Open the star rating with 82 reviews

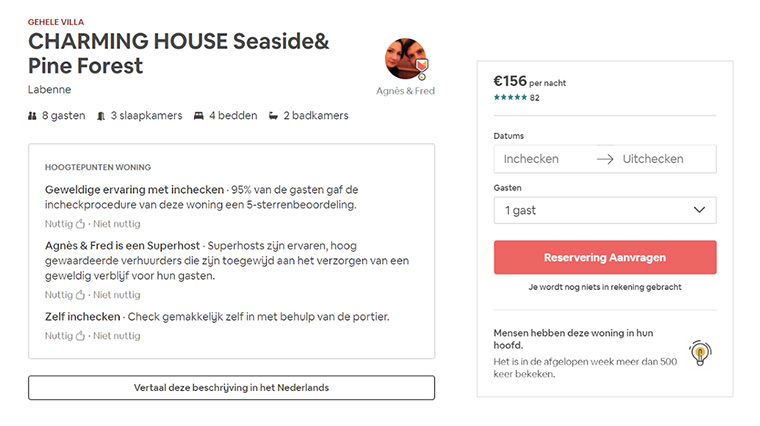(516, 97)
